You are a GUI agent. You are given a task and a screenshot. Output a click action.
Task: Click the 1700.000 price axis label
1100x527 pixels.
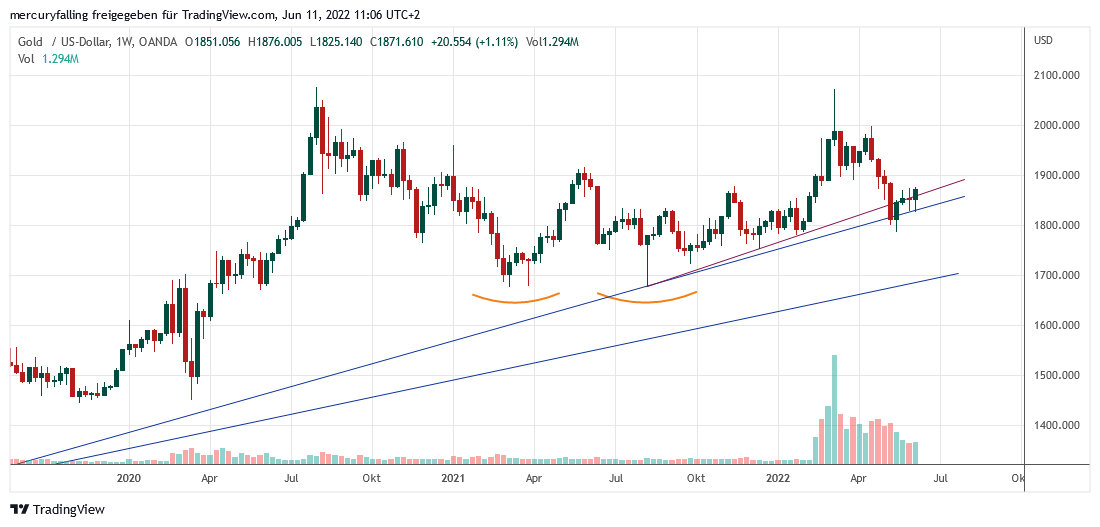coord(1057,276)
